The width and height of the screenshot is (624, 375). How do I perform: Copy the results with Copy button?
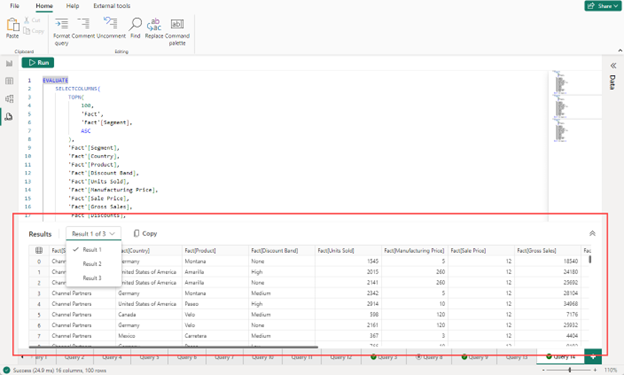145,233
